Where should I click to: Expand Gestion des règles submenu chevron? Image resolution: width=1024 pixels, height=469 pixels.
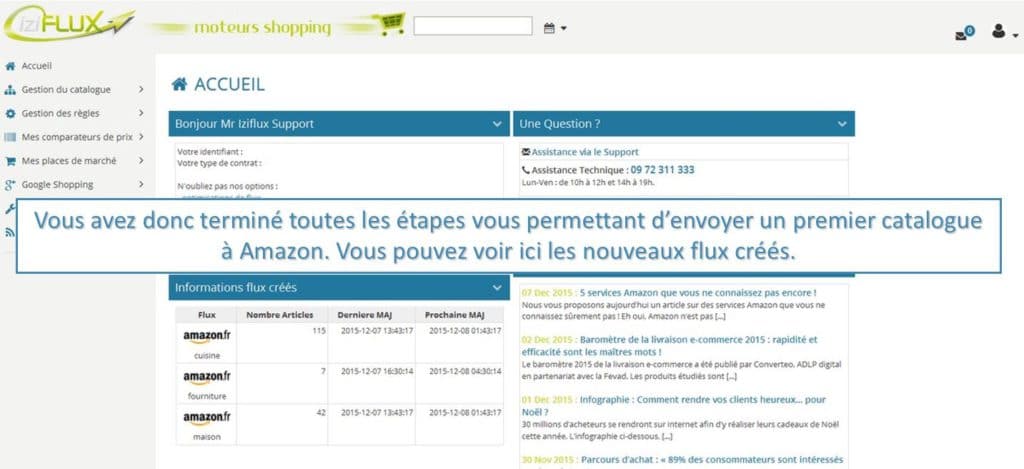point(141,113)
